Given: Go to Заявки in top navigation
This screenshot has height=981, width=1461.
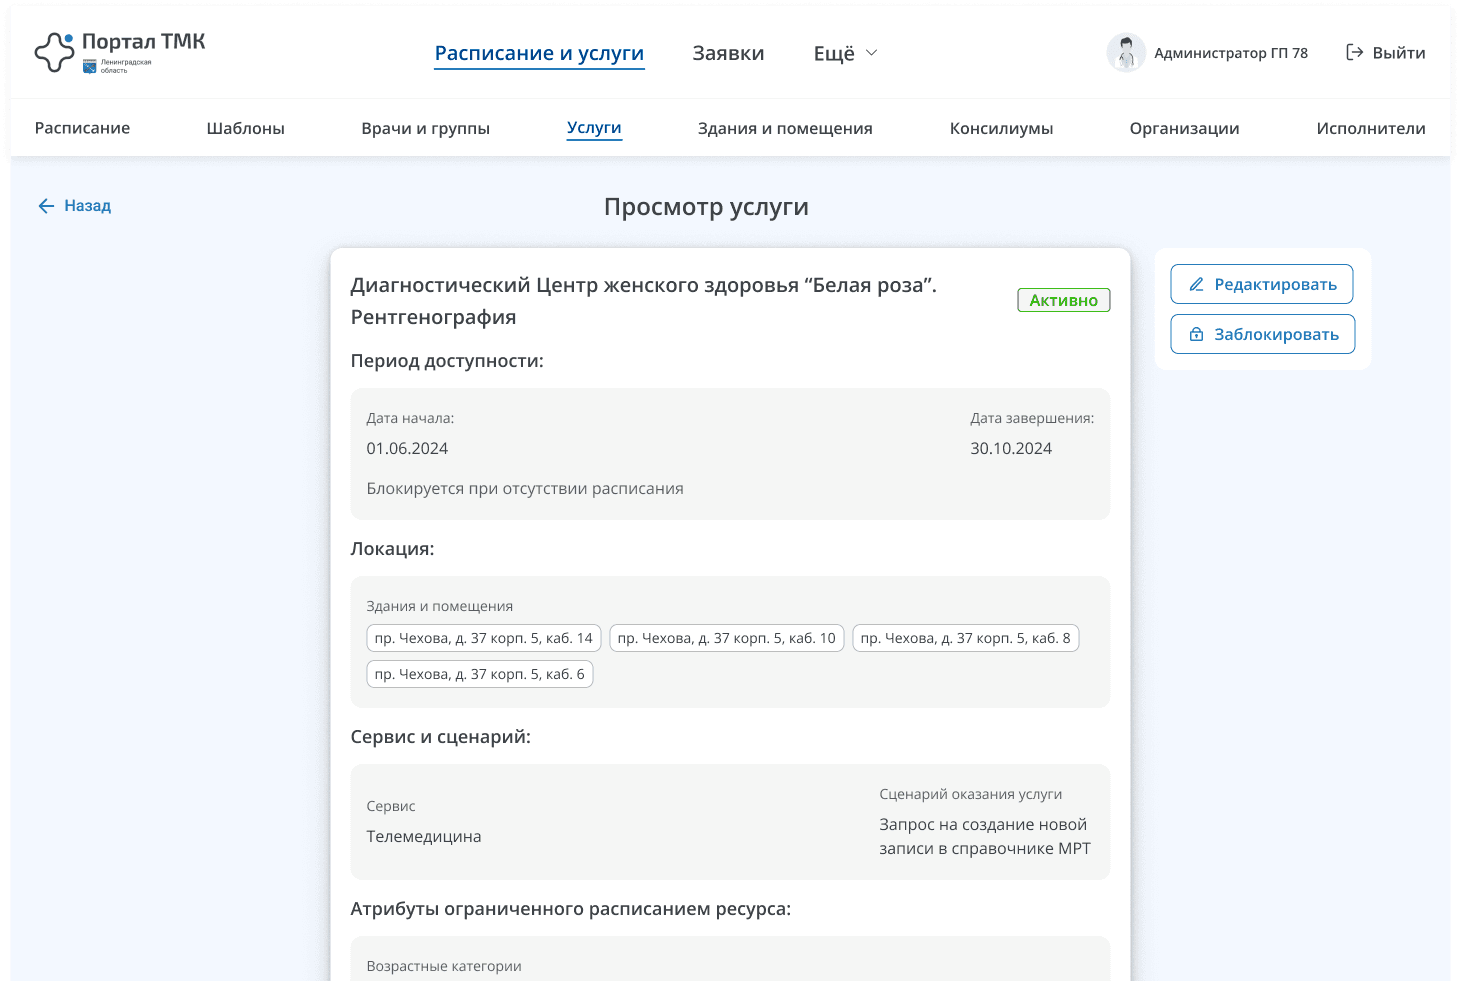Looking at the screenshot, I should pyautogui.click(x=728, y=53).
